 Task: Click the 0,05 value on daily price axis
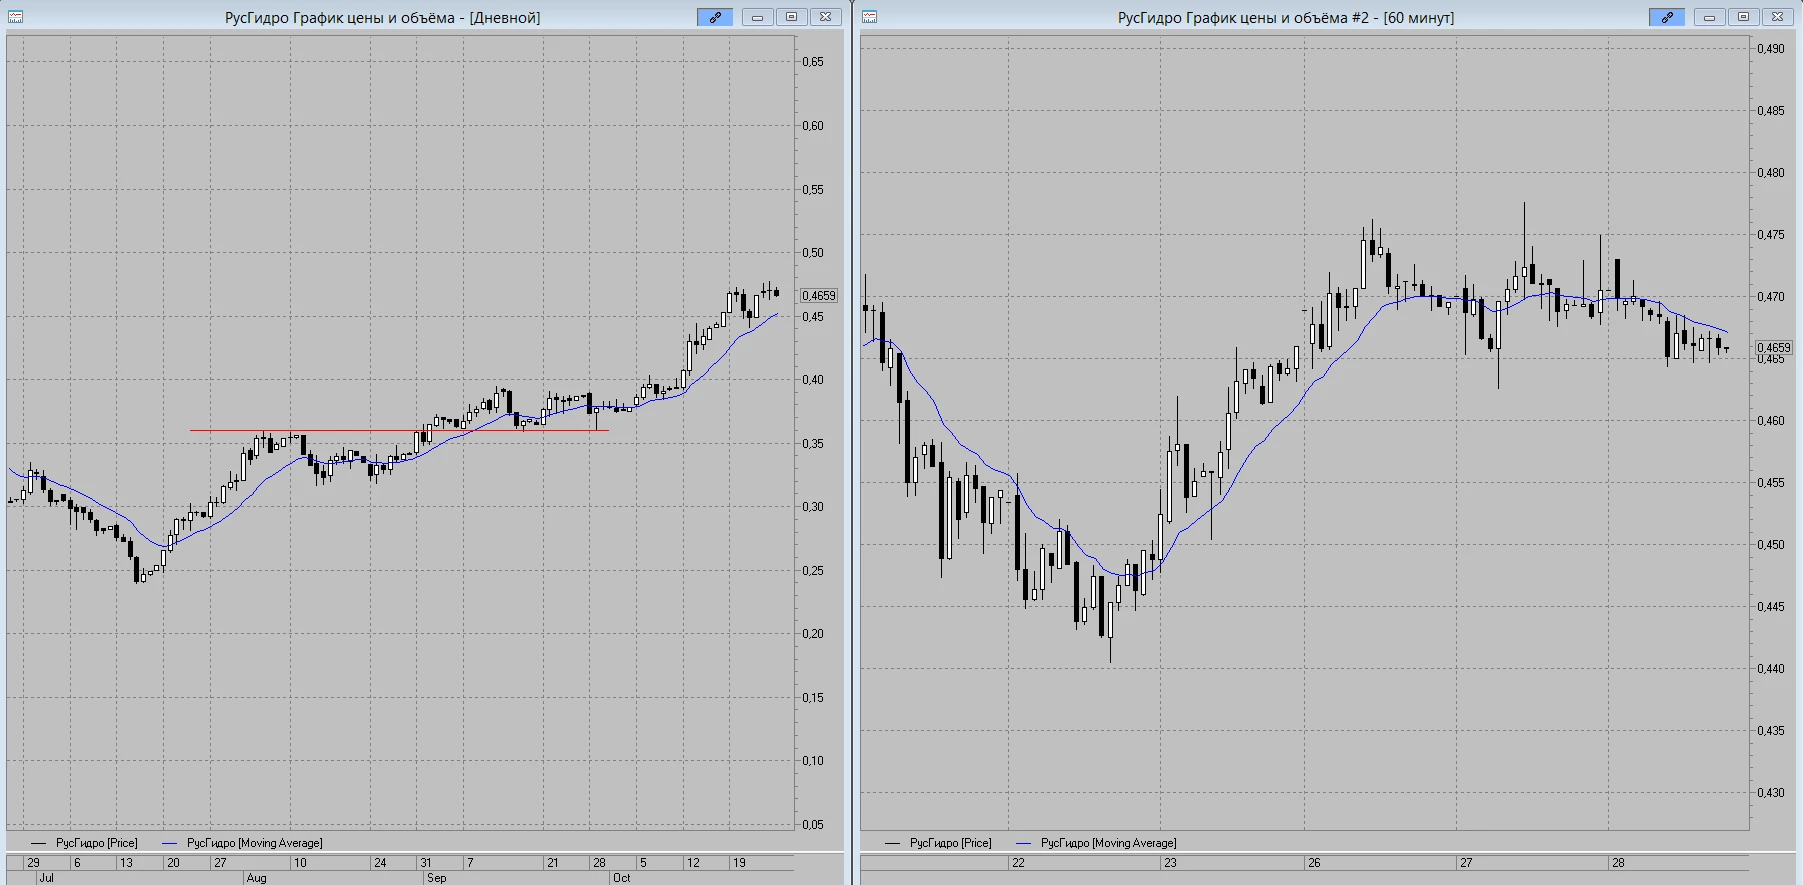(x=813, y=825)
